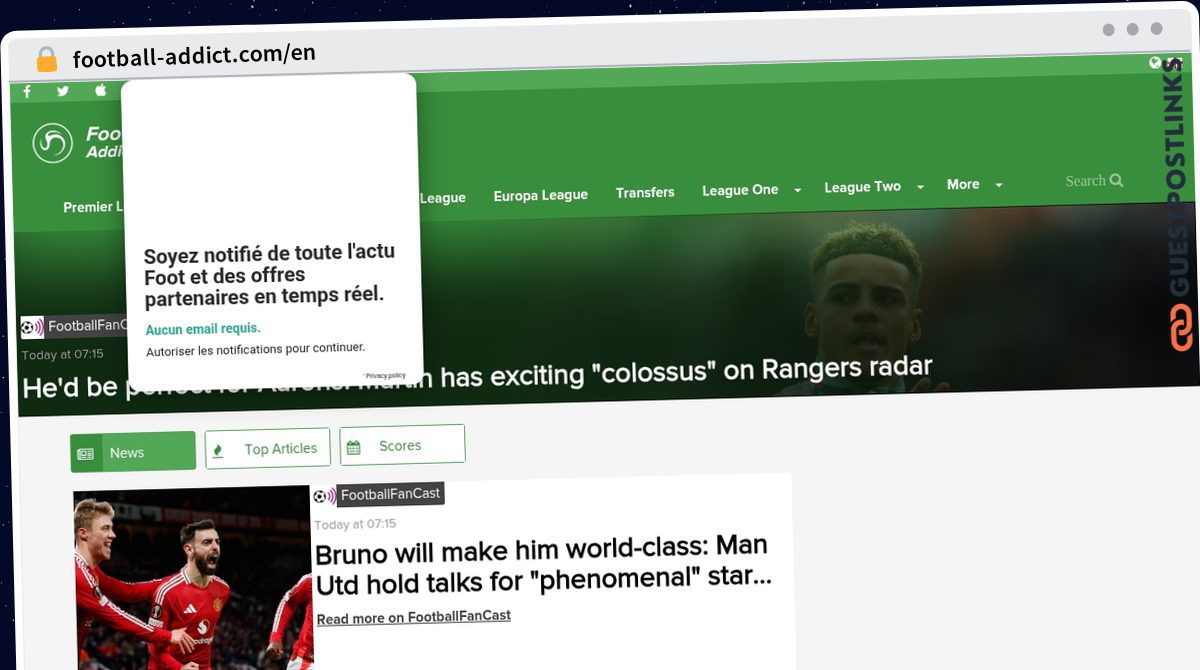This screenshot has height=670, width=1200.
Task: Expand the League Two dropdown arrow
Action: point(920,187)
